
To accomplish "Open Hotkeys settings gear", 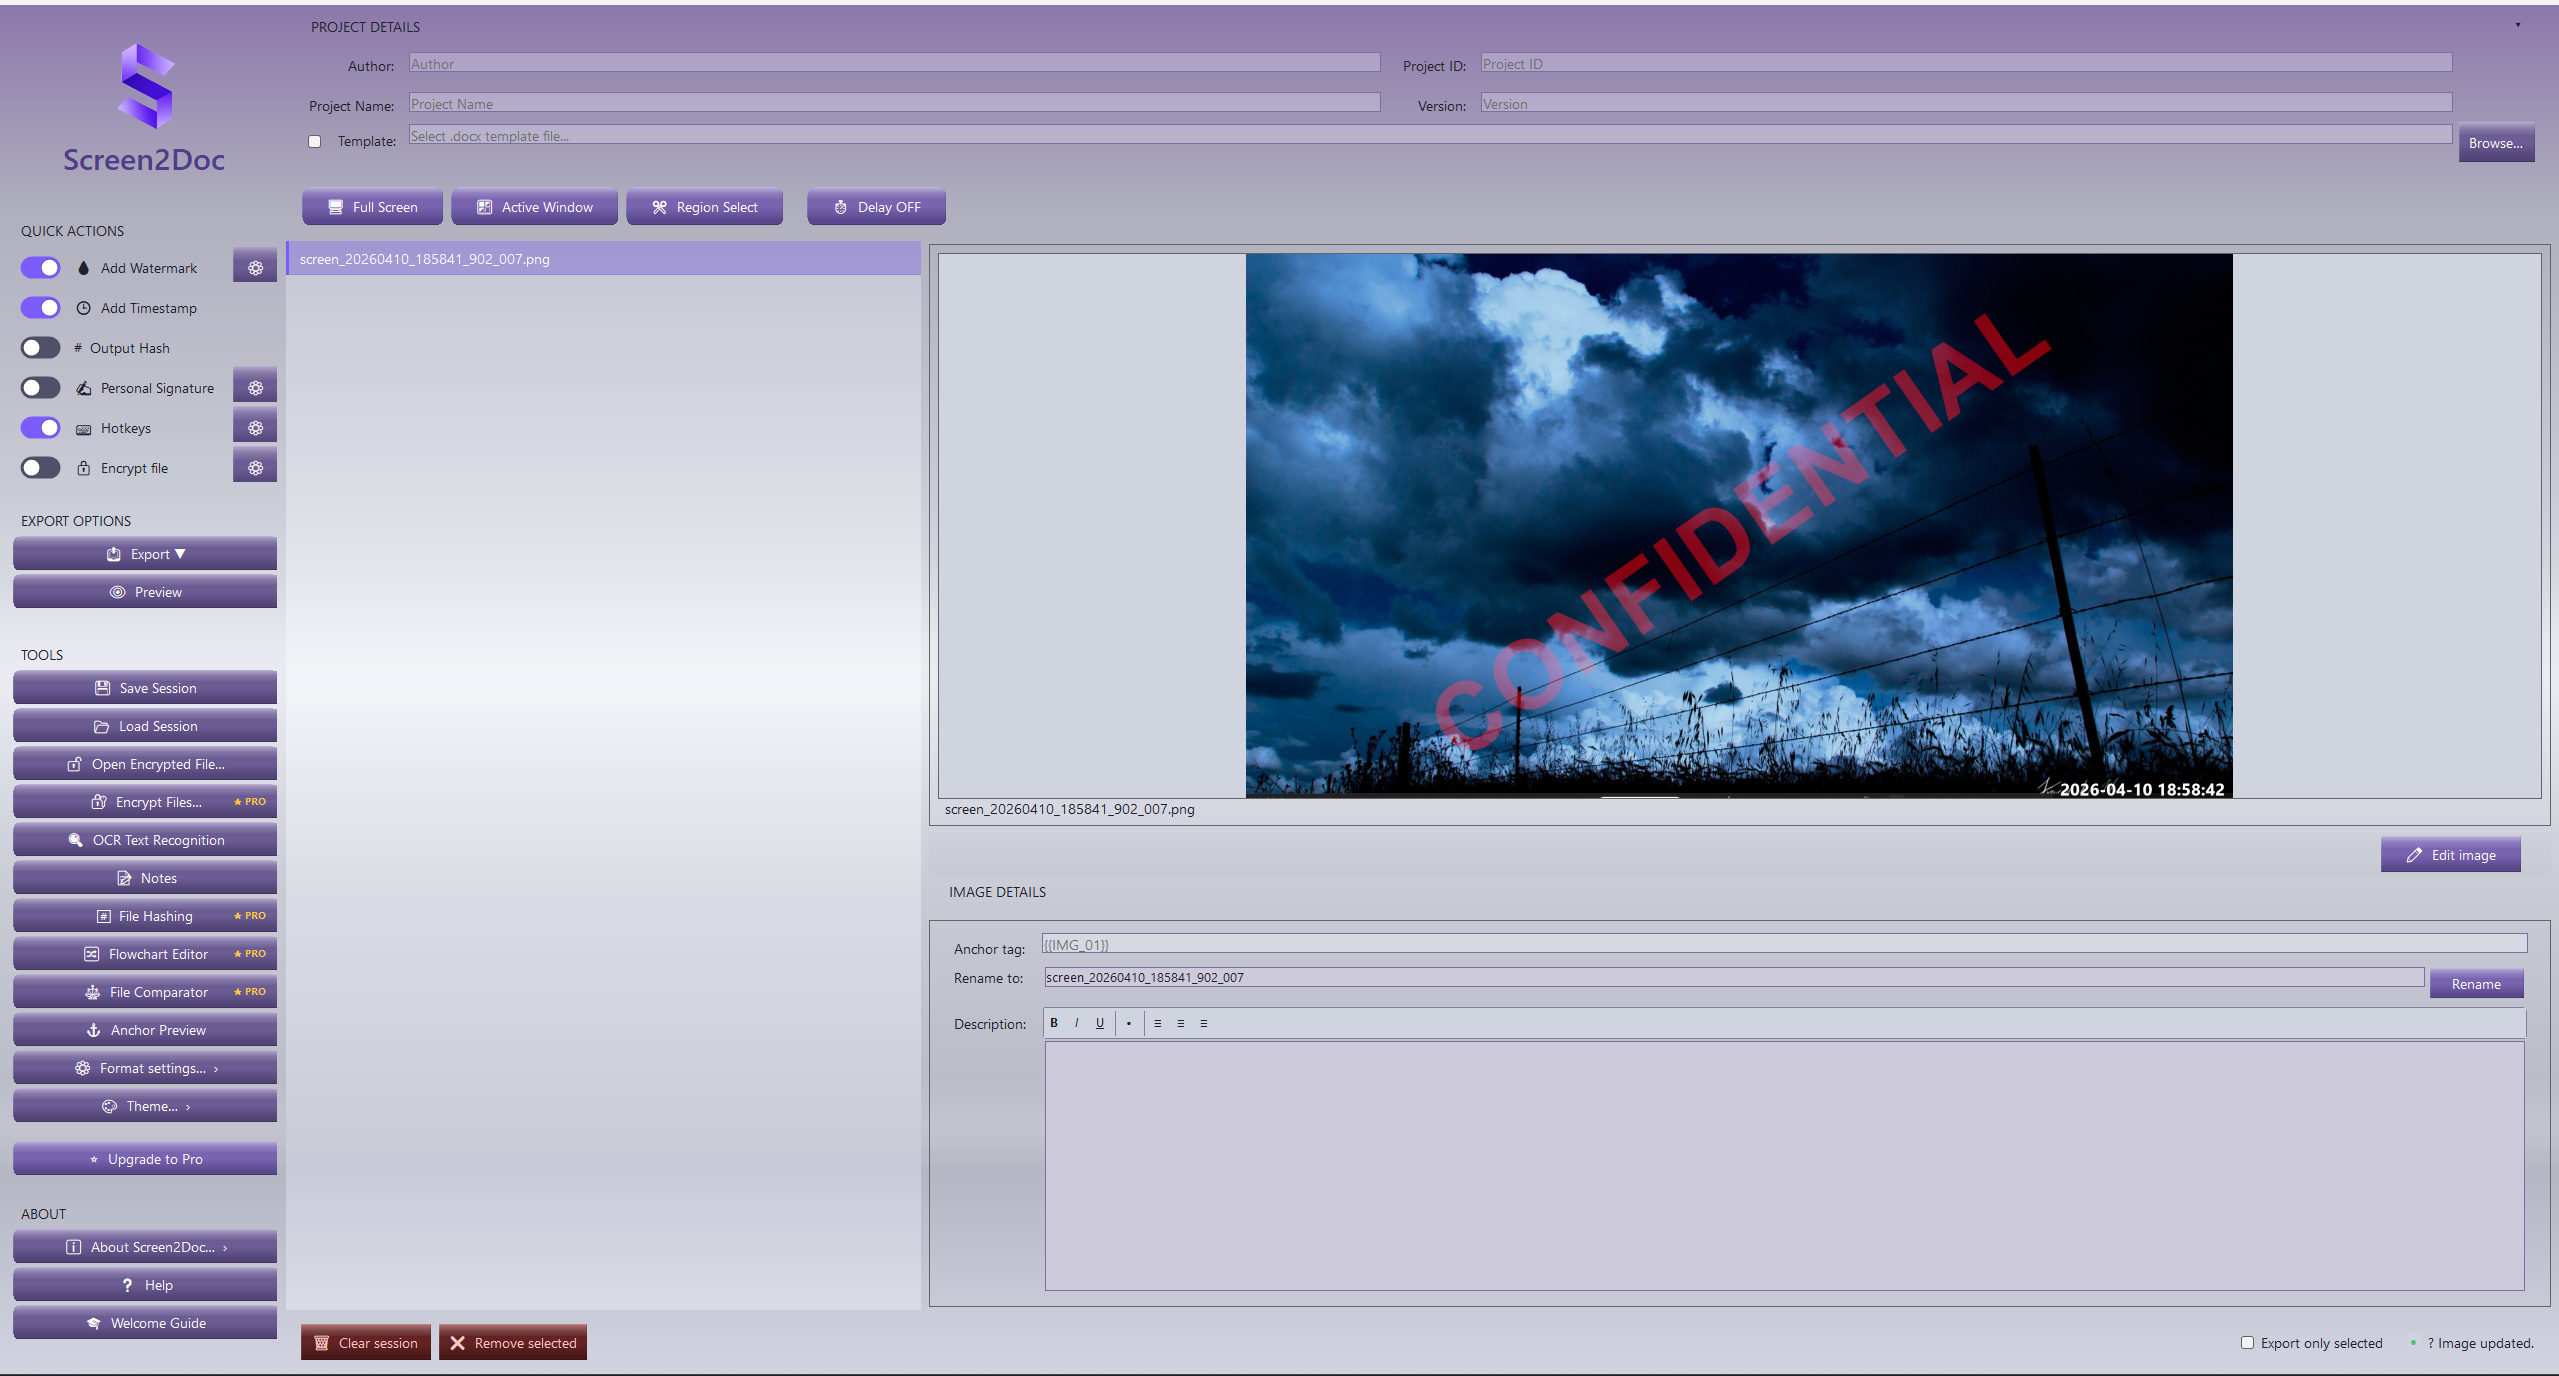I will pos(255,428).
